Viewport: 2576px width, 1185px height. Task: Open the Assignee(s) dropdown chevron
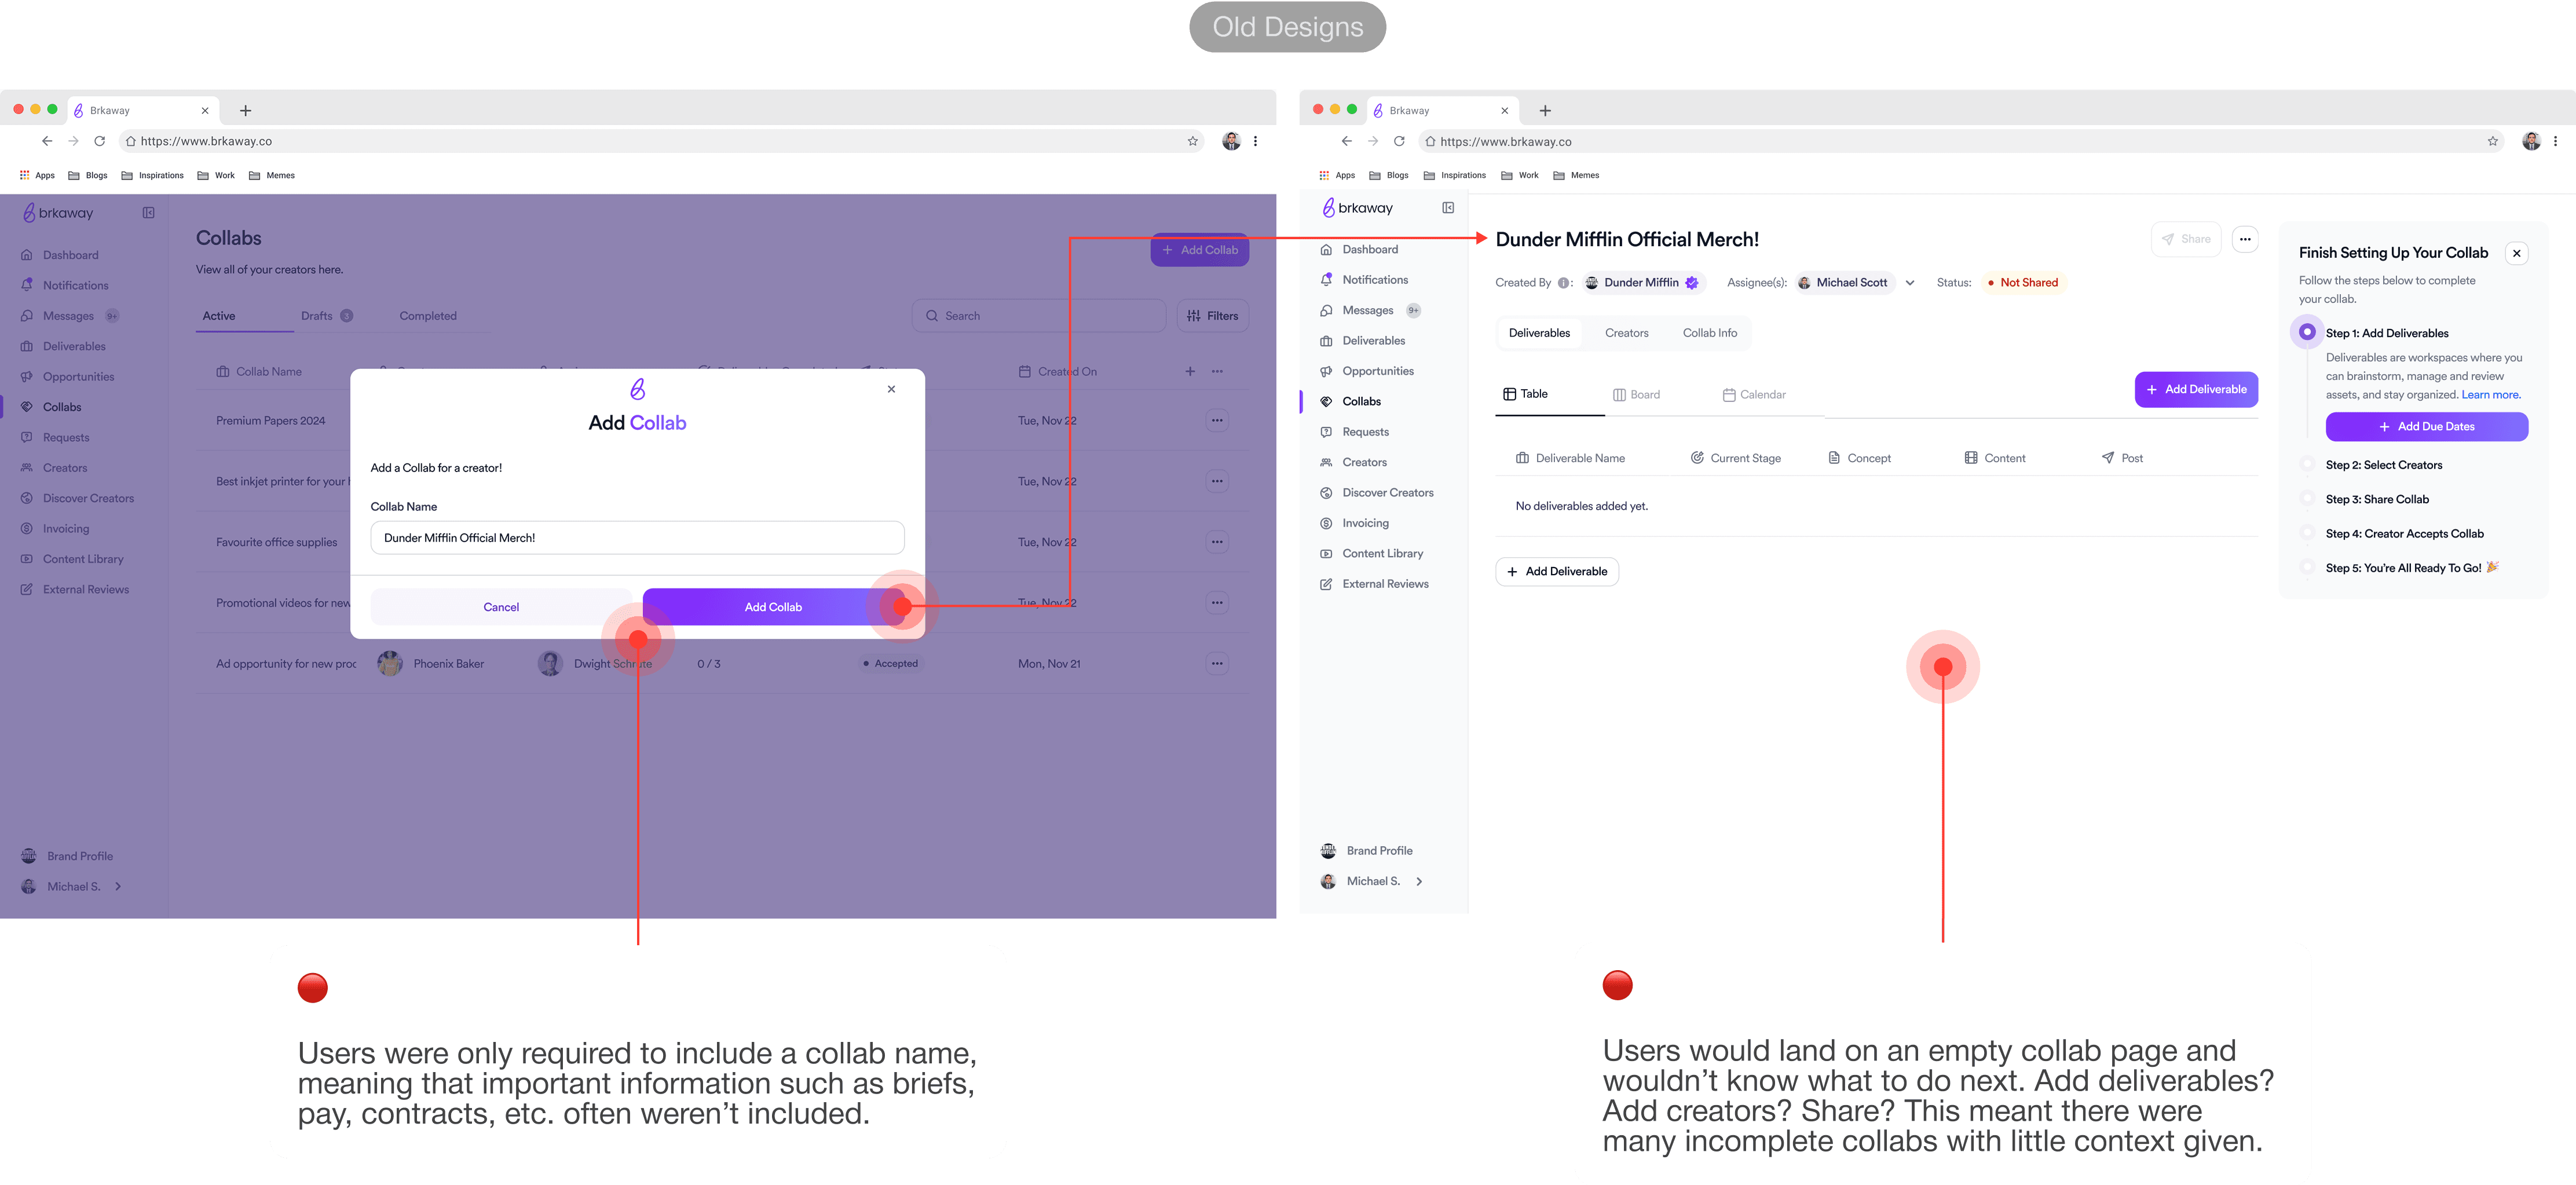click(x=1910, y=283)
